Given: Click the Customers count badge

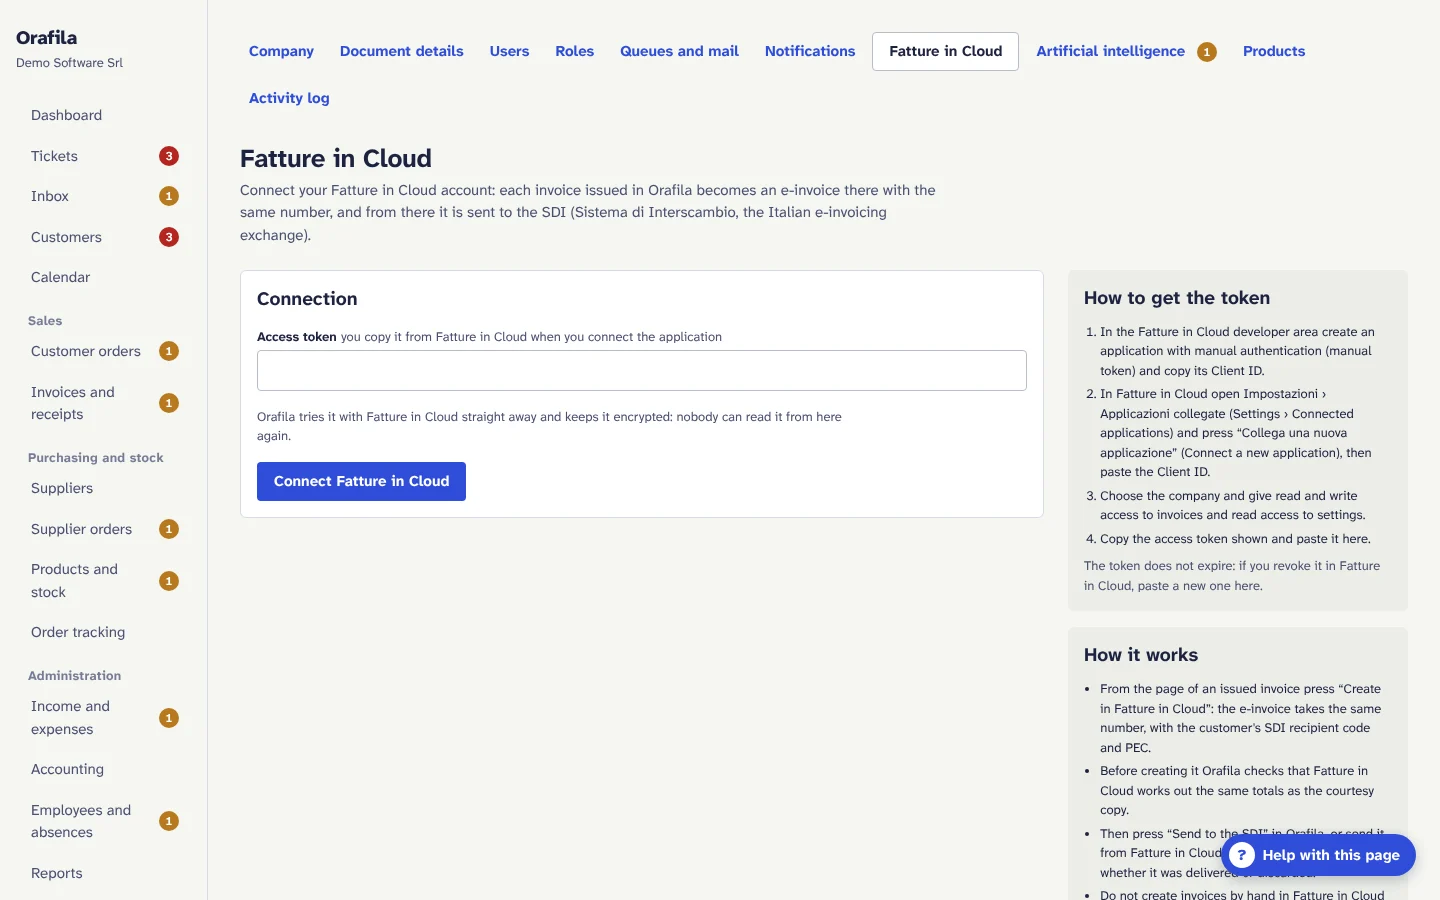Looking at the screenshot, I should 169,237.
